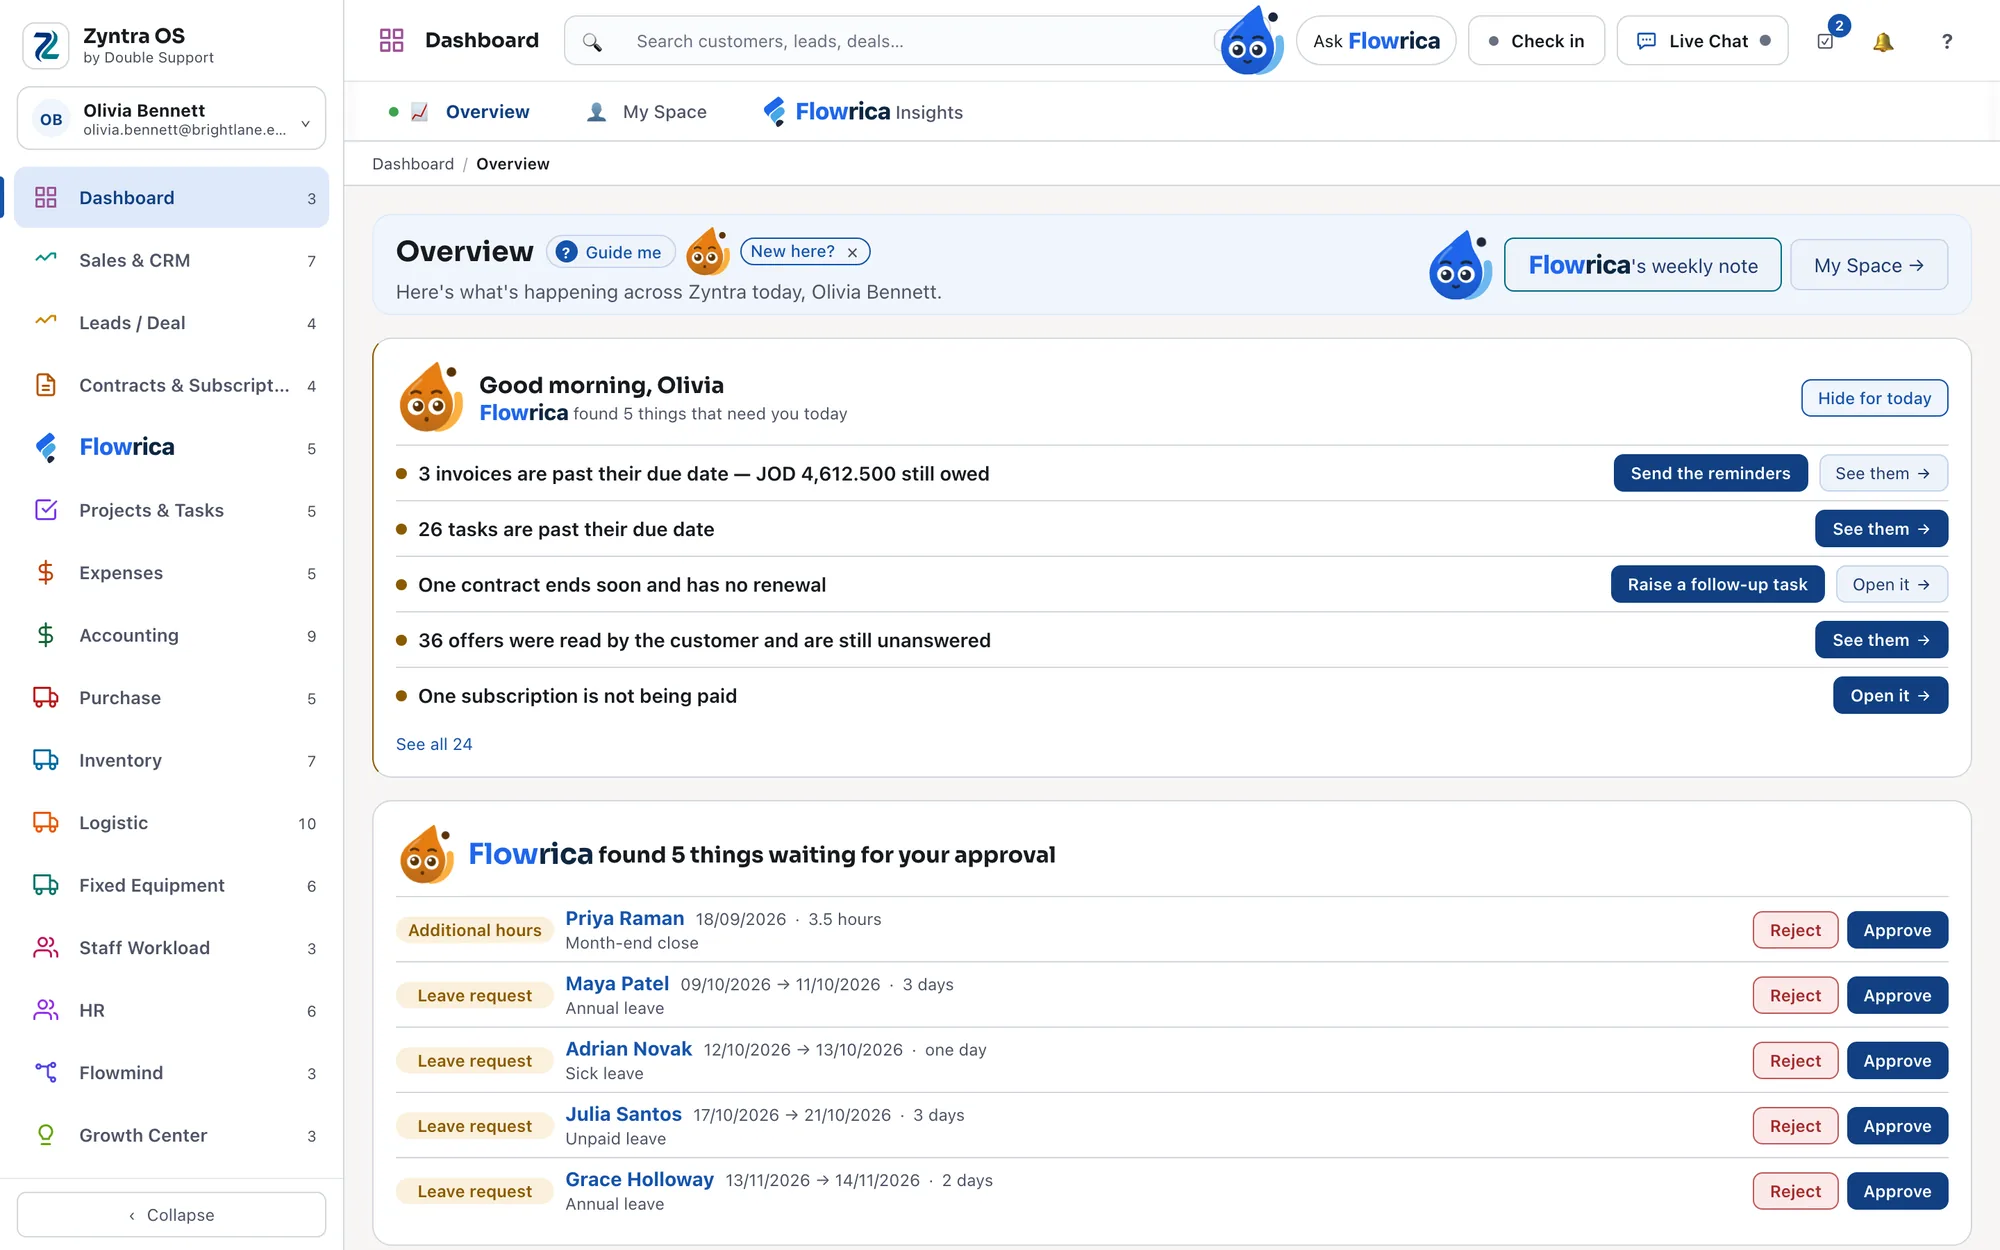Select Dashboard in the sidebar

point(172,198)
